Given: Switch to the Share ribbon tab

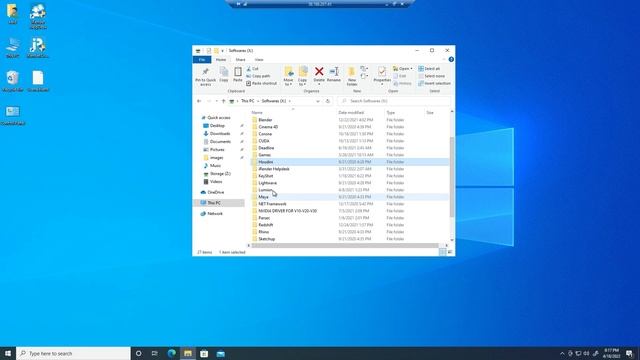Looking at the screenshot, I should click(240, 60).
